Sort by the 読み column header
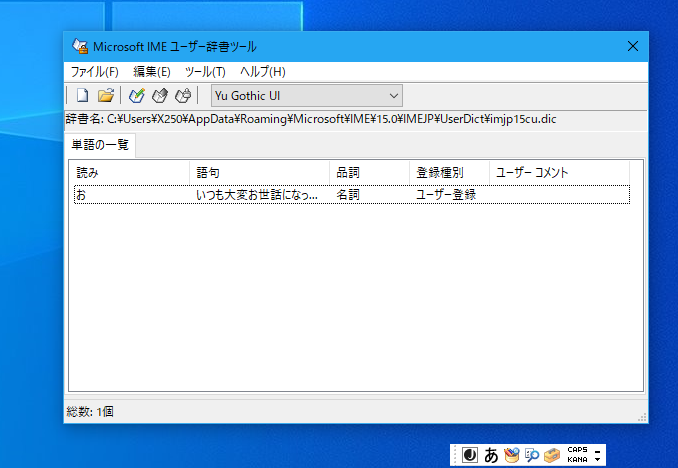 coord(129,173)
